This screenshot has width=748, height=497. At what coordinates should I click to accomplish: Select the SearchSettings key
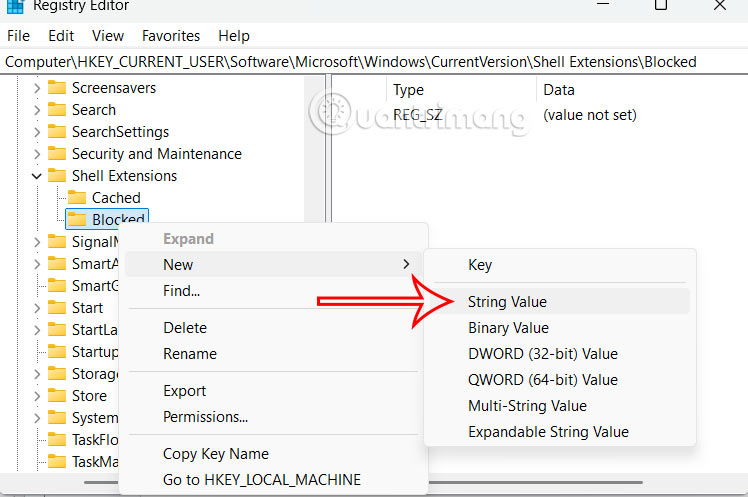click(120, 132)
